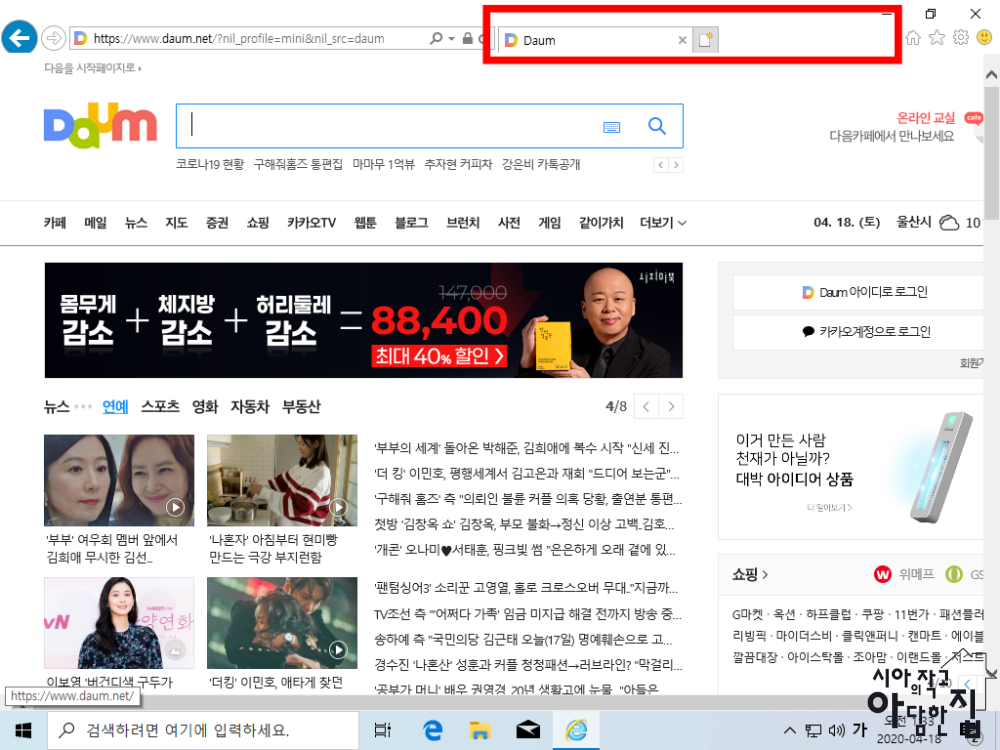Open the '부부' 여우회 멤버 video thumbnail
Image resolution: width=1000 pixels, height=750 pixels.
coord(119,480)
